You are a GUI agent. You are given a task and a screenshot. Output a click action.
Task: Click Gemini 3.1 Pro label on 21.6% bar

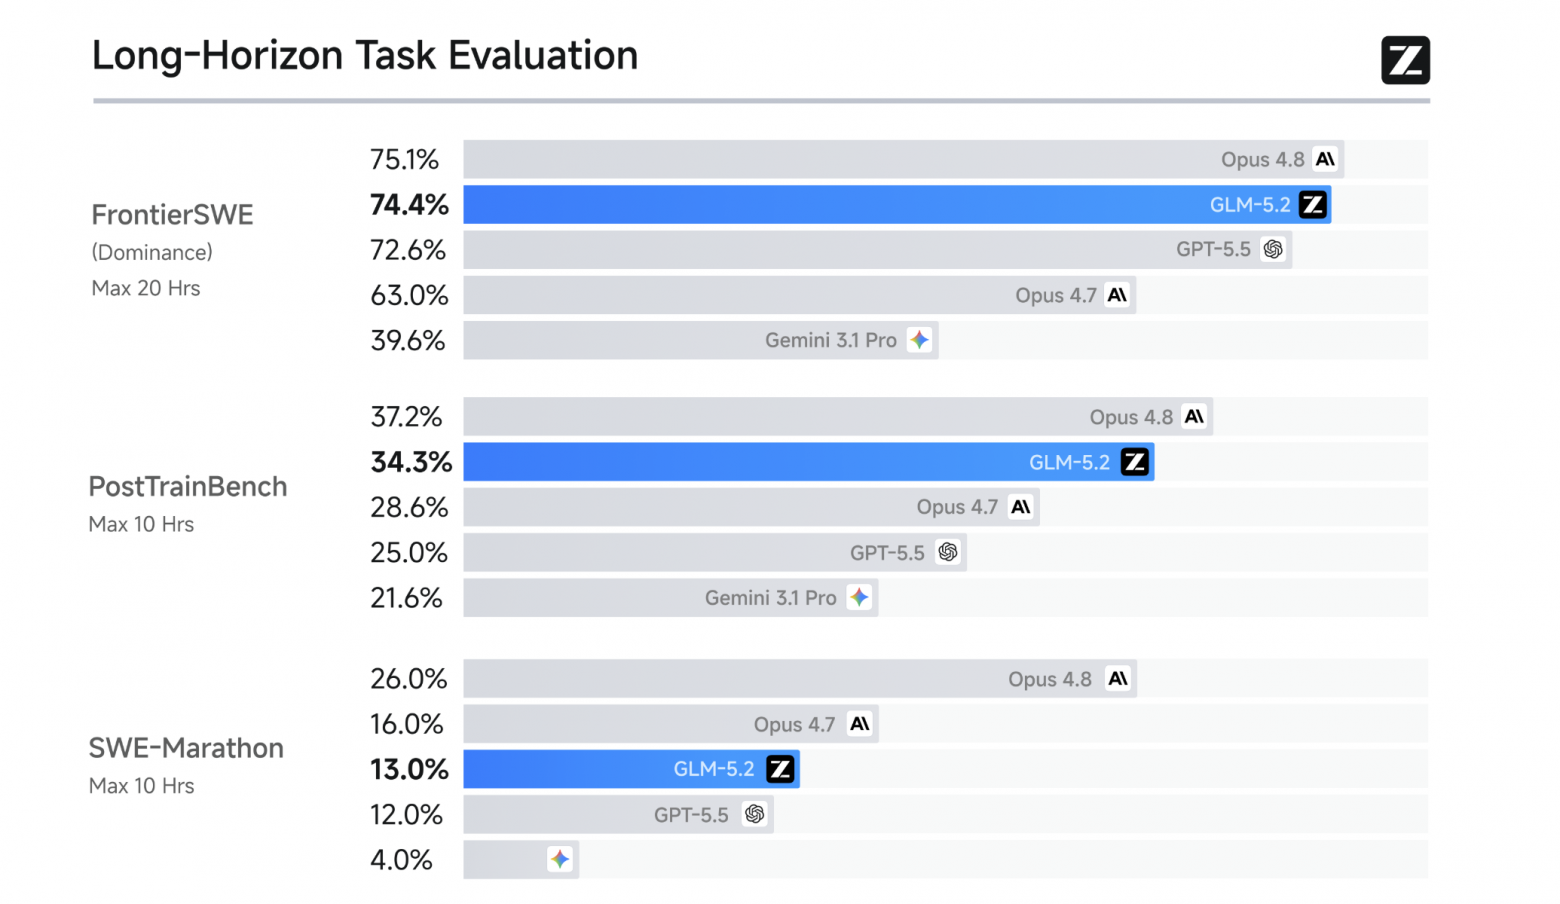coord(770,598)
